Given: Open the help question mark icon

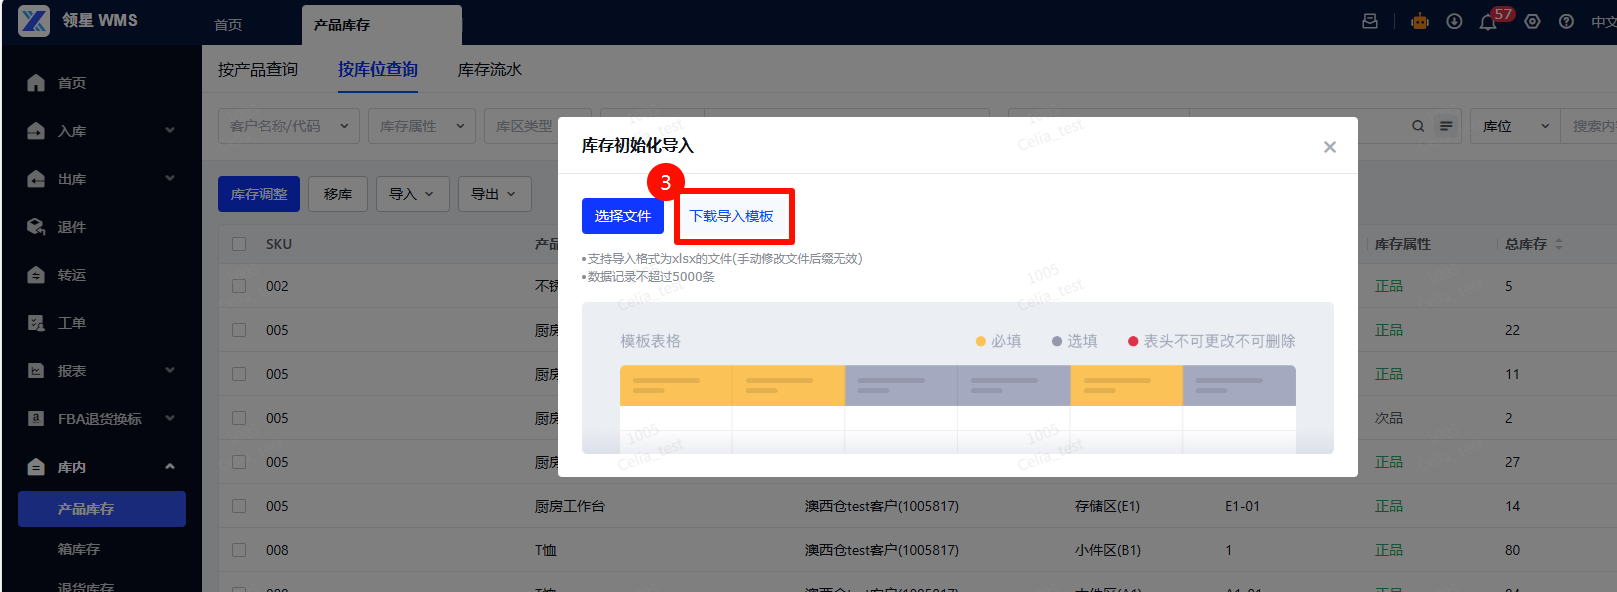Looking at the screenshot, I should (x=1566, y=21).
